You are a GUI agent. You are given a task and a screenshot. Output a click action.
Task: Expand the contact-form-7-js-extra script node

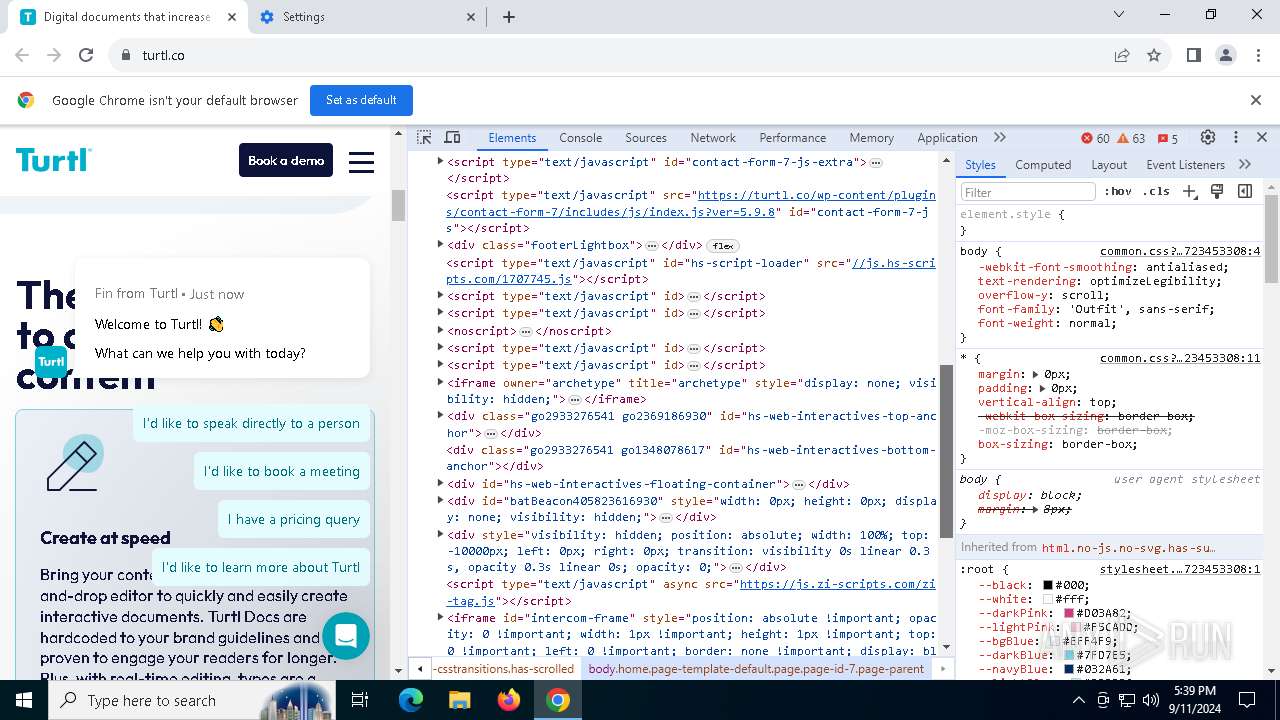tap(440, 161)
